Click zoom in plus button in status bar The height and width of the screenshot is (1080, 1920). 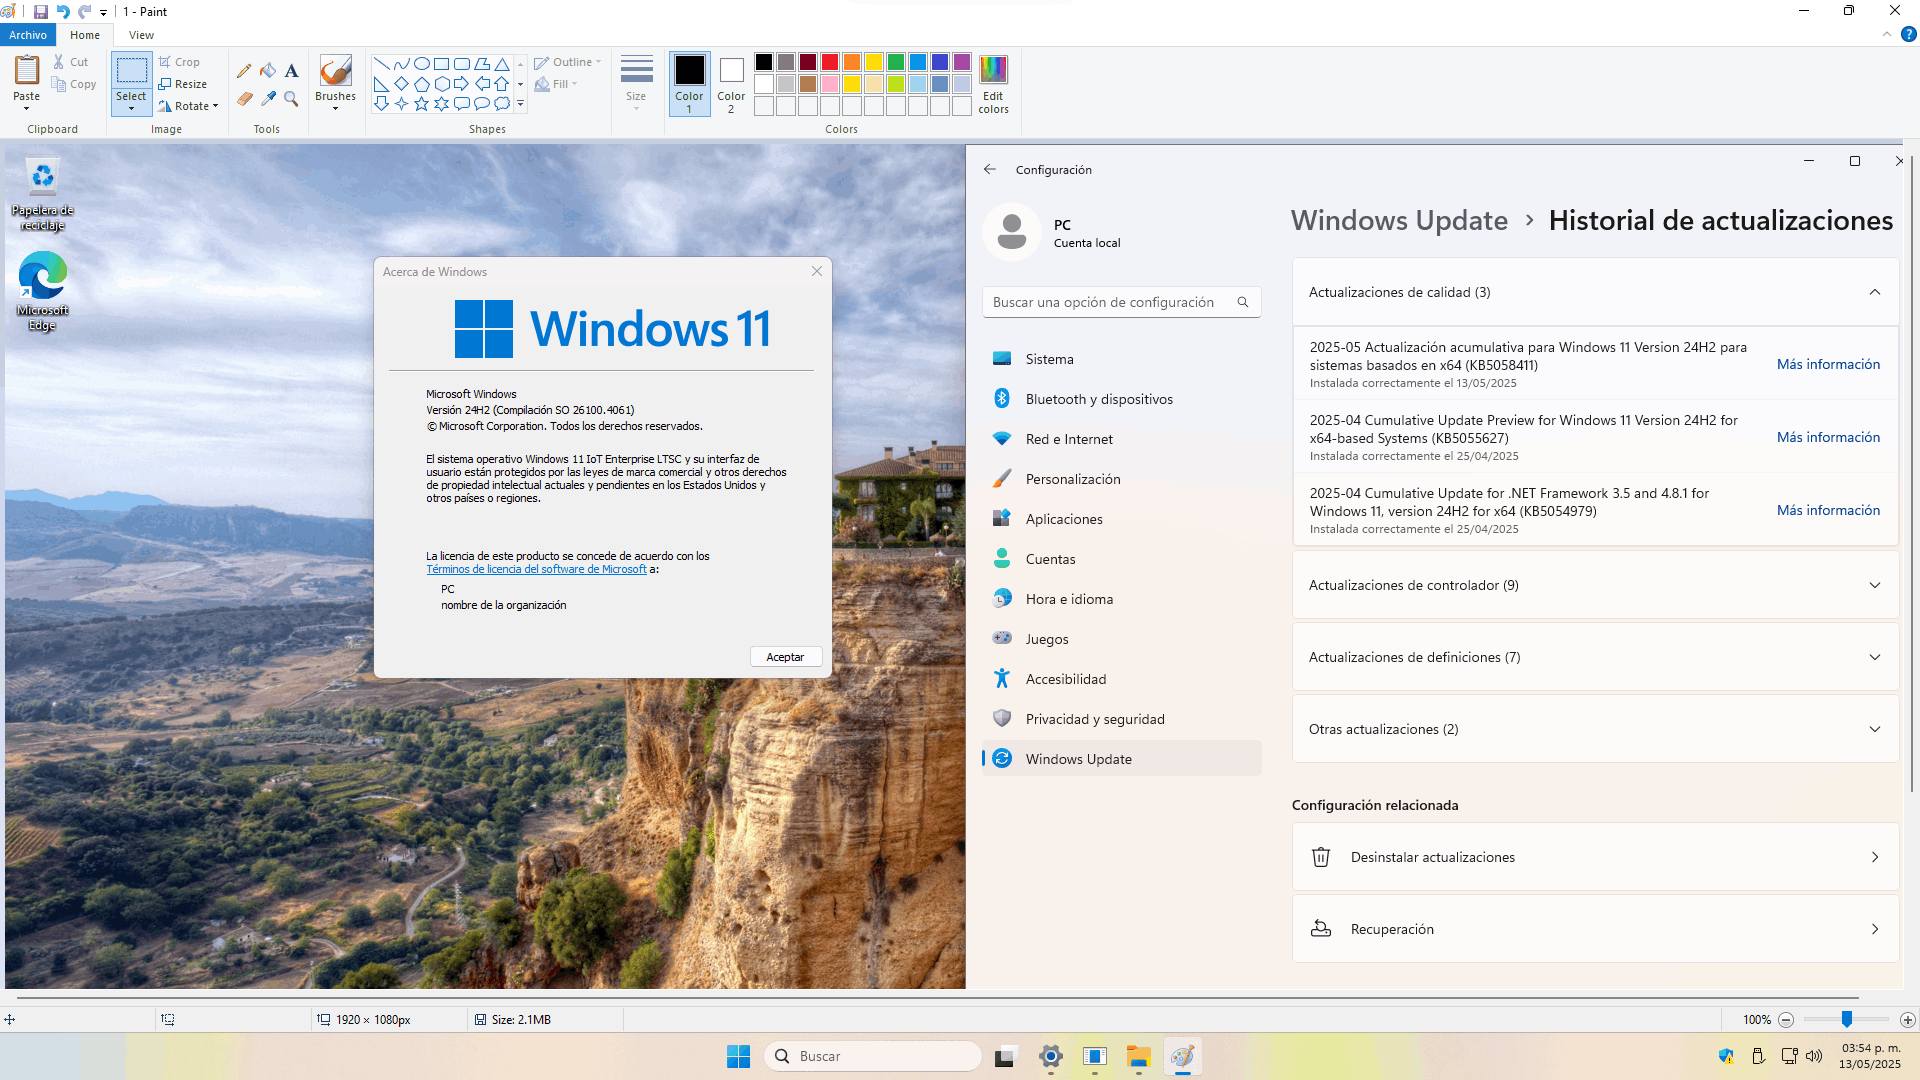pyautogui.click(x=1908, y=1020)
